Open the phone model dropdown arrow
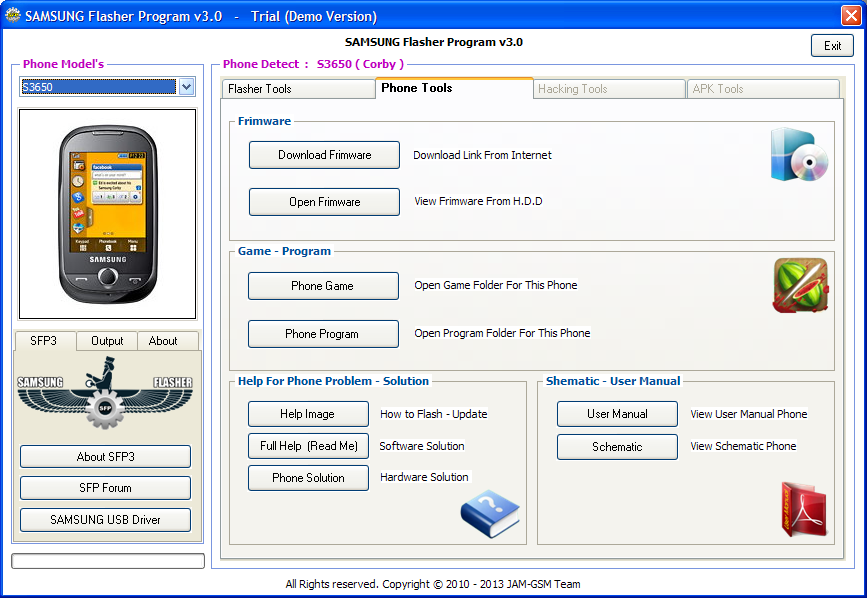Image resolution: width=867 pixels, height=598 pixels. tap(187, 87)
